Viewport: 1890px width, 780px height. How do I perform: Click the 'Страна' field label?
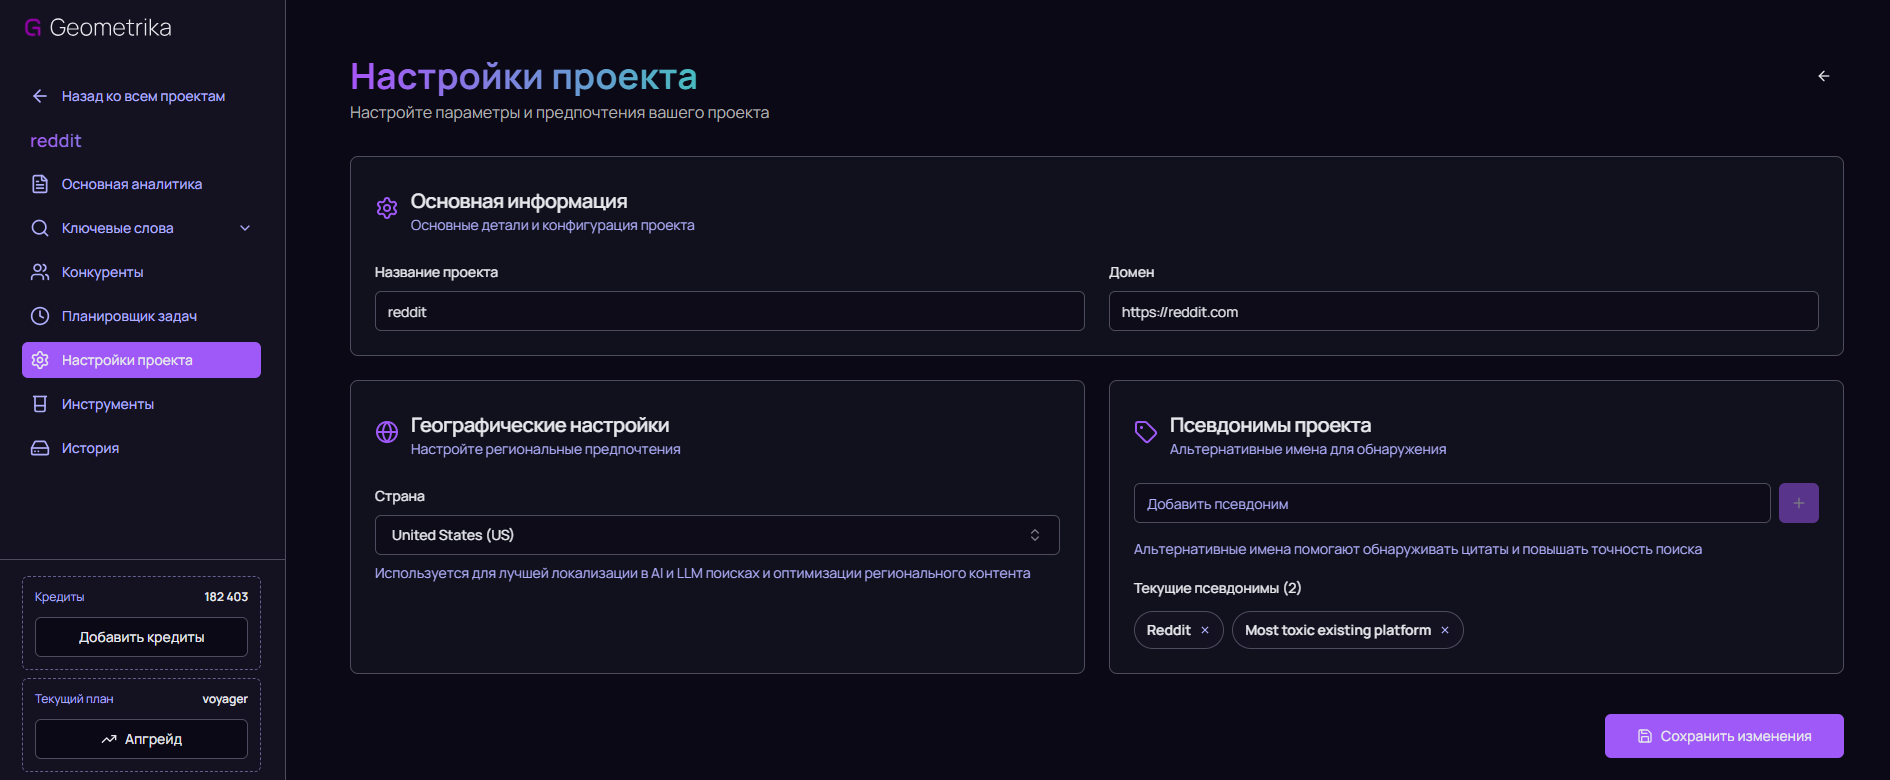pyautogui.click(x=399, y=496)
